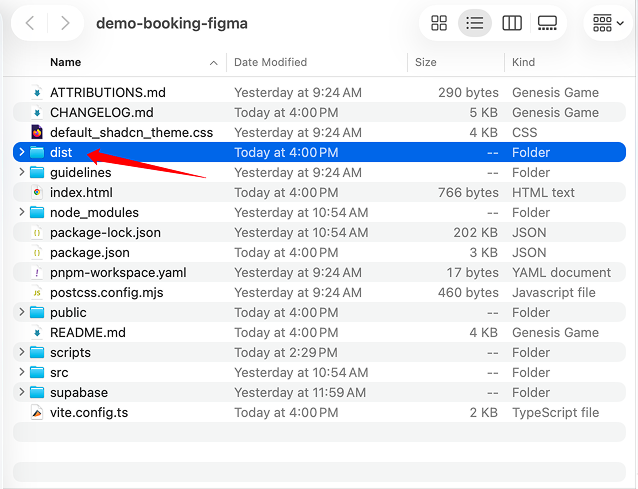The image size is (638, 489).
Task: Click the demo-booking-figma window title
Action: pos(172,23)
